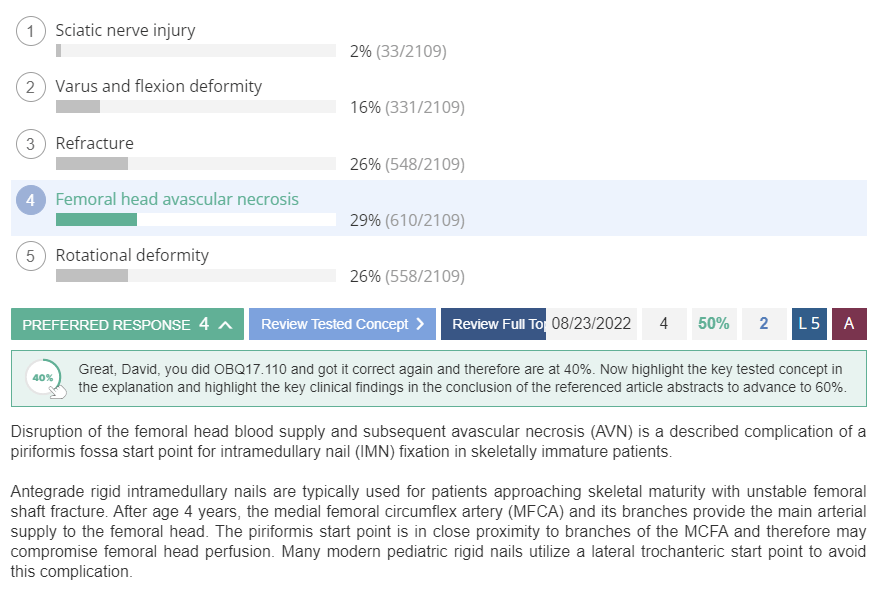Click the gray number 4 badge
The image size is (882, 589).
click(664, 324)
